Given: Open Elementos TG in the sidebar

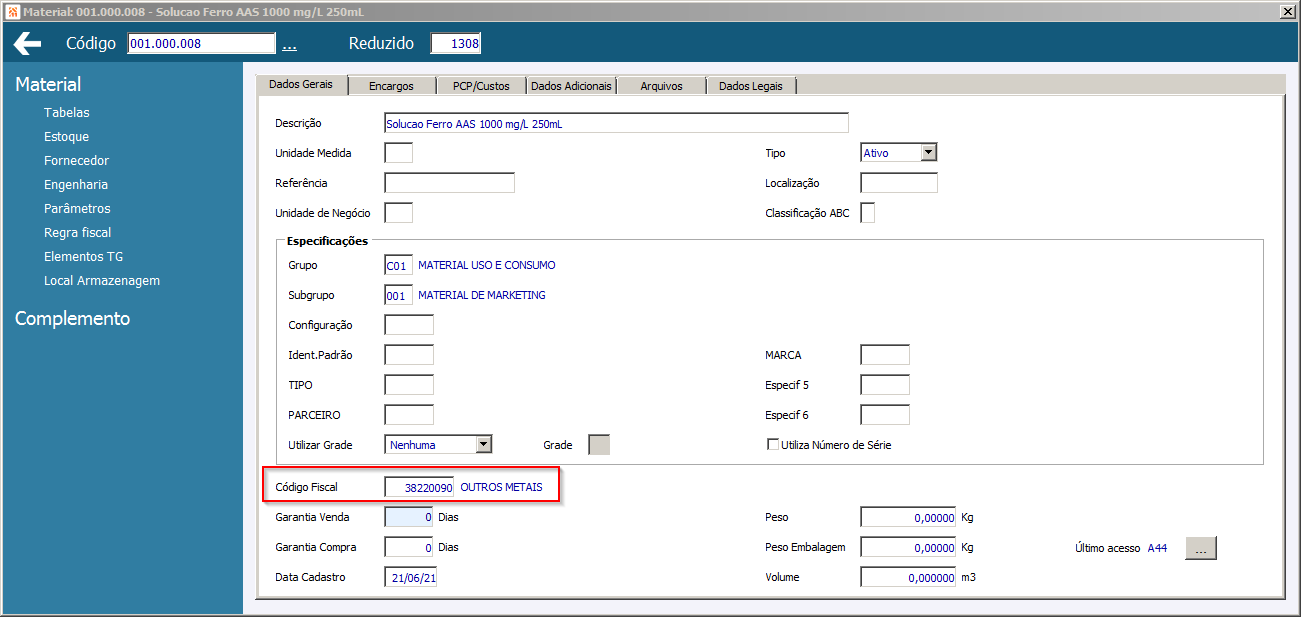Looking at the screenshot, I should (x=84, y=257).
